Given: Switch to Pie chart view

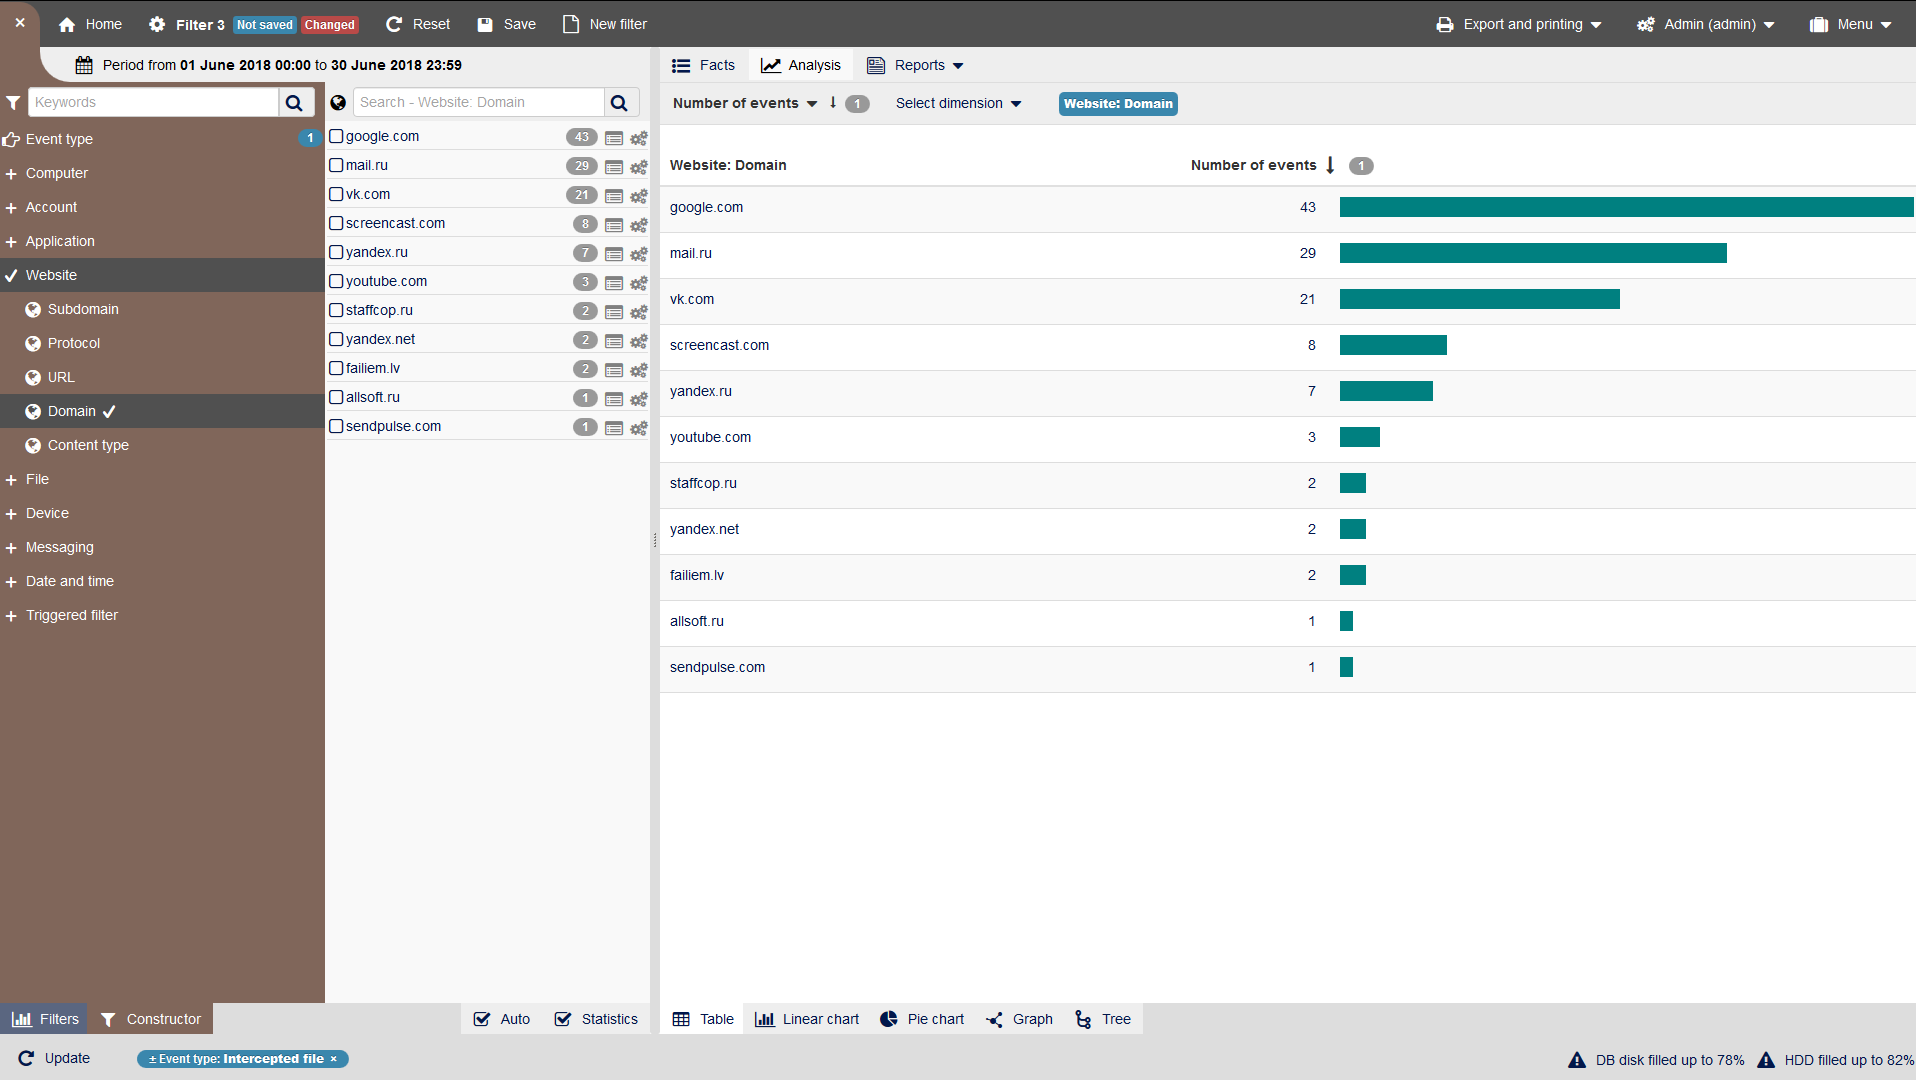Looking at the screenshot, I should [922, 1019].
